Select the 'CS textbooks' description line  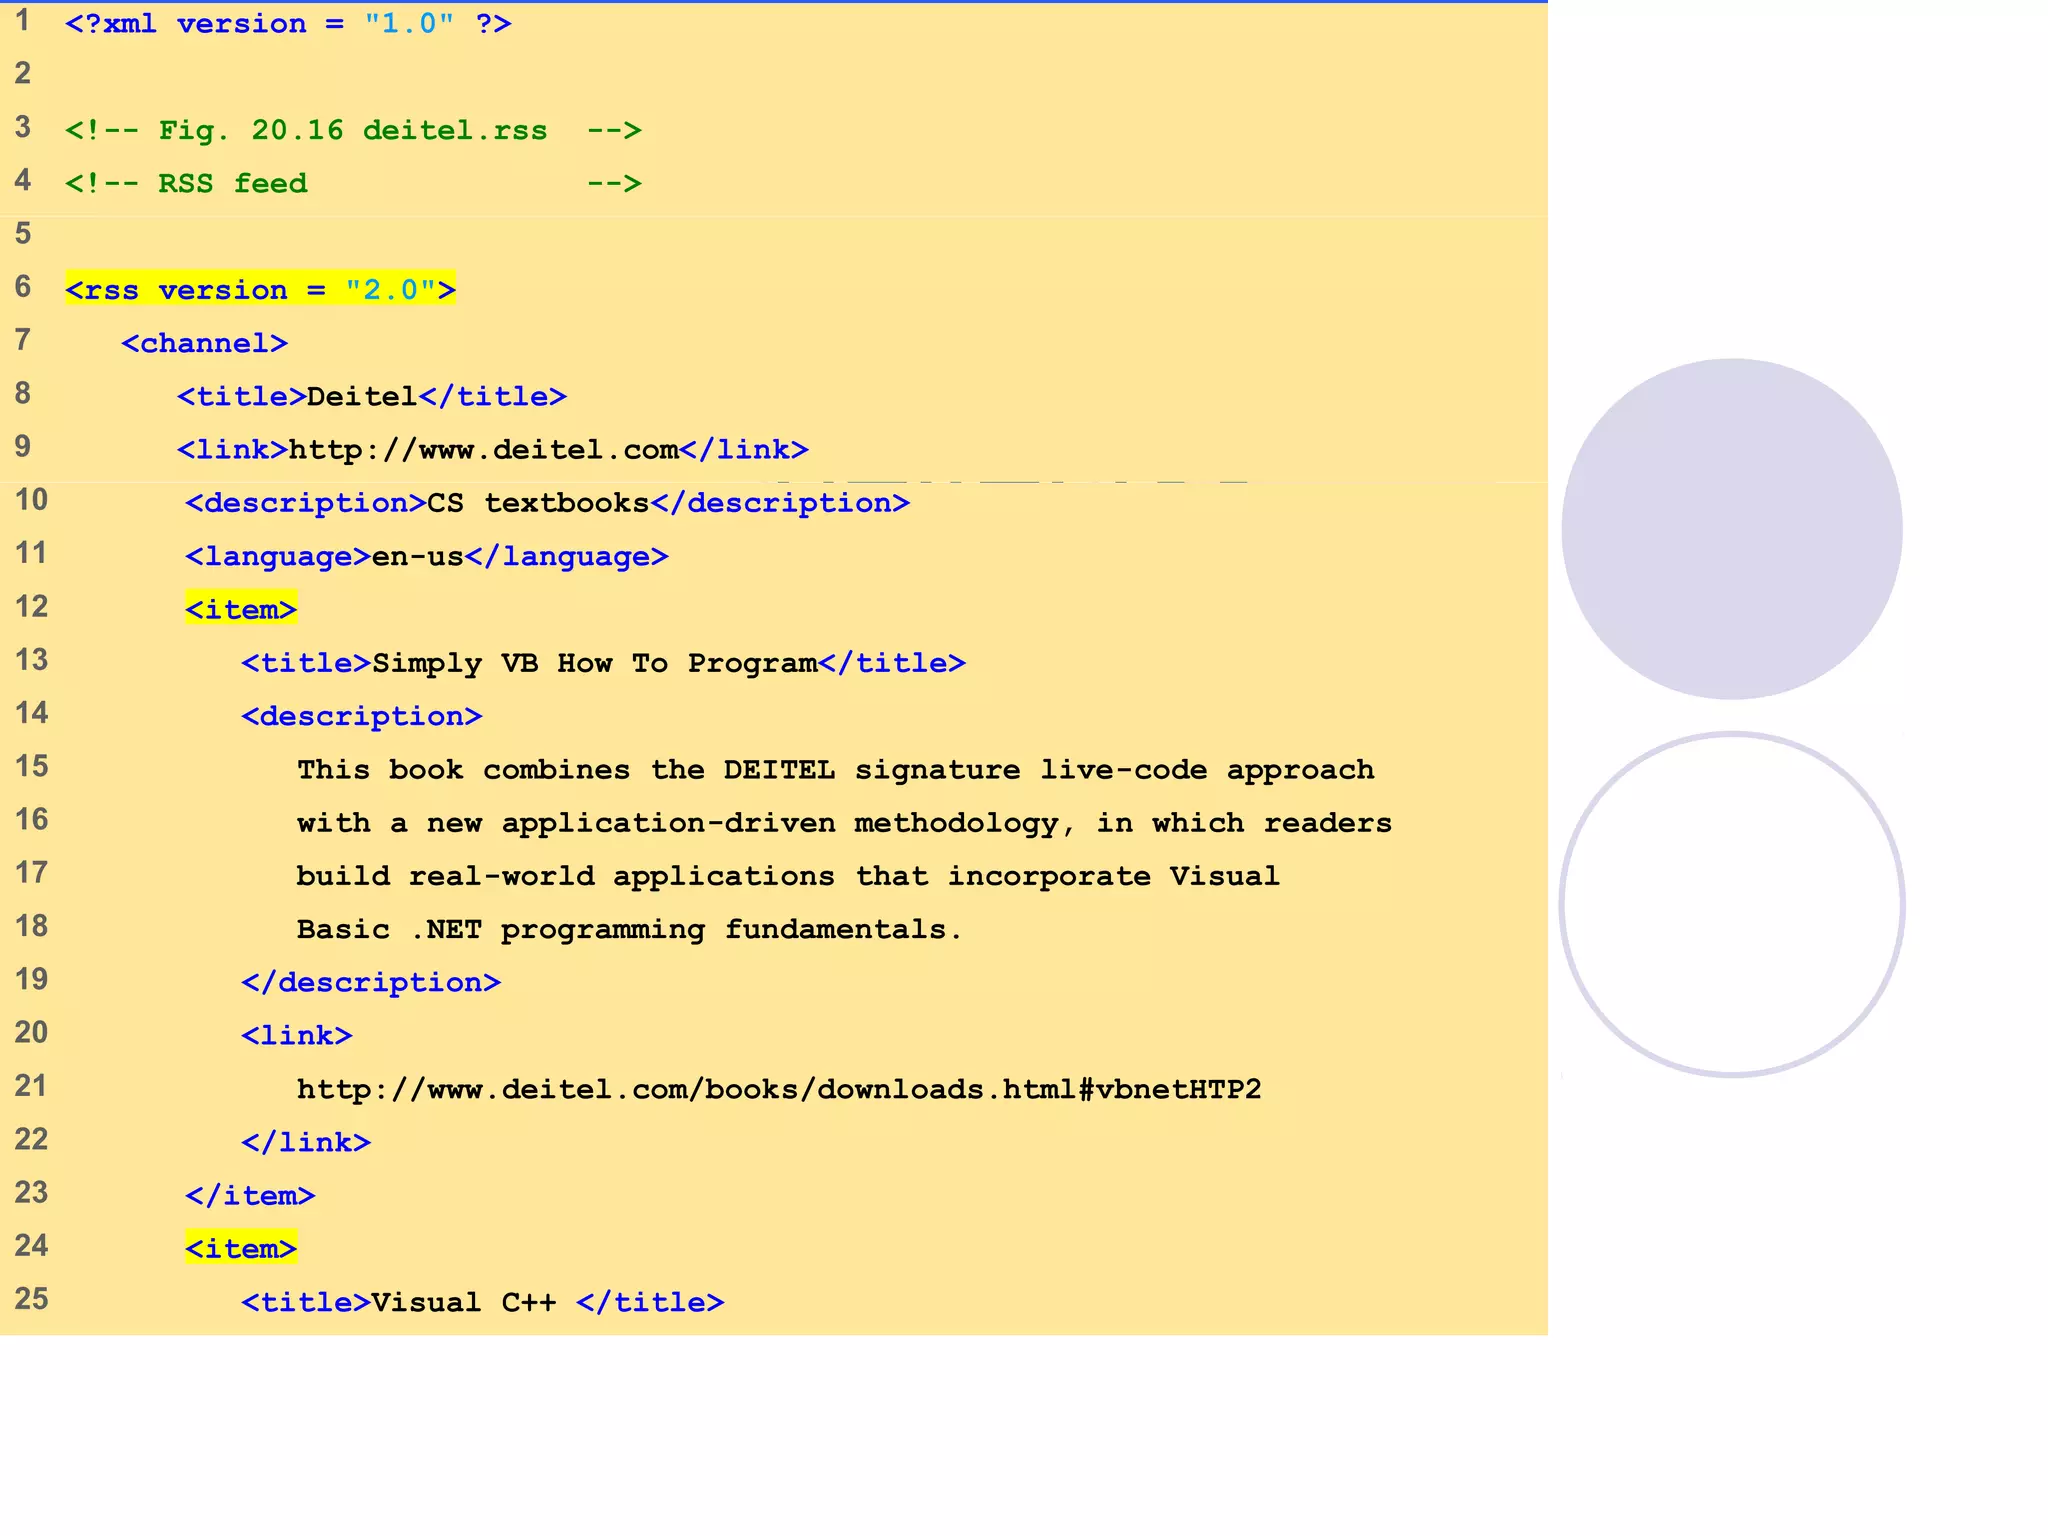[x=548, y=502]
